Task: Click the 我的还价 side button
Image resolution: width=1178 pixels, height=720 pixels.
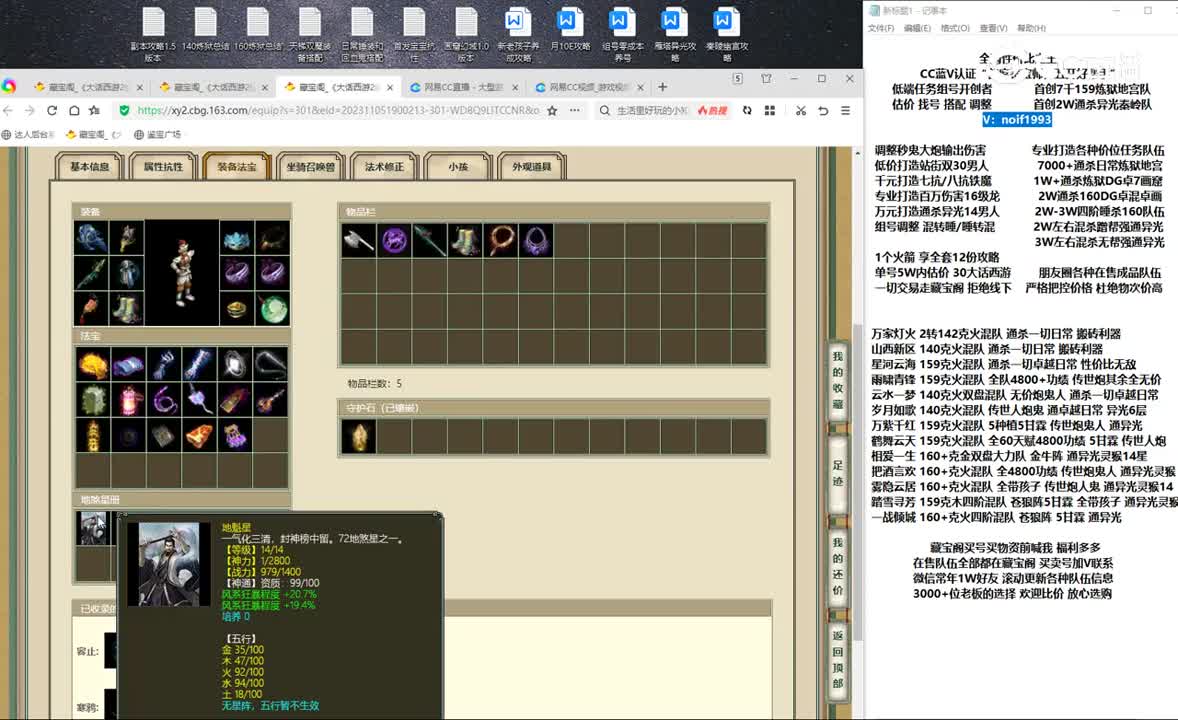Action: click(x=838, y=566)
